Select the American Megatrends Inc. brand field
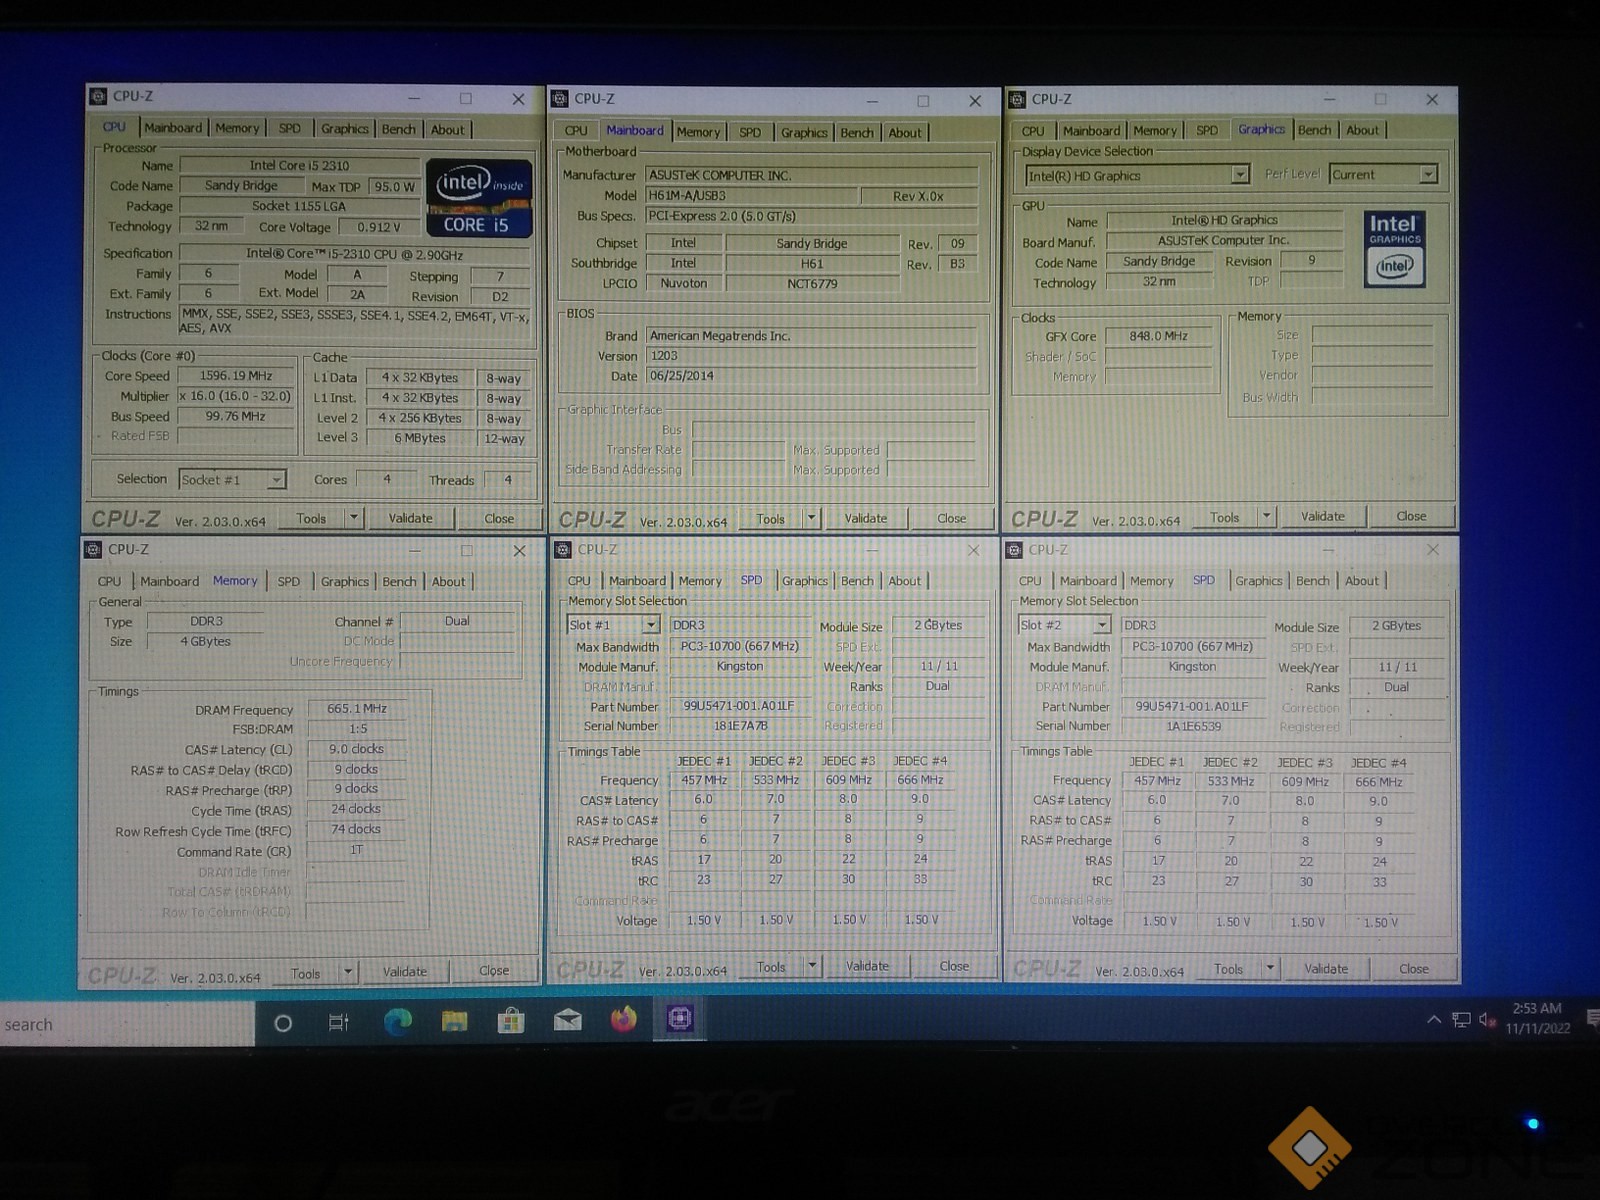This screenshot has height=1200, width=1600. (811, 336)
